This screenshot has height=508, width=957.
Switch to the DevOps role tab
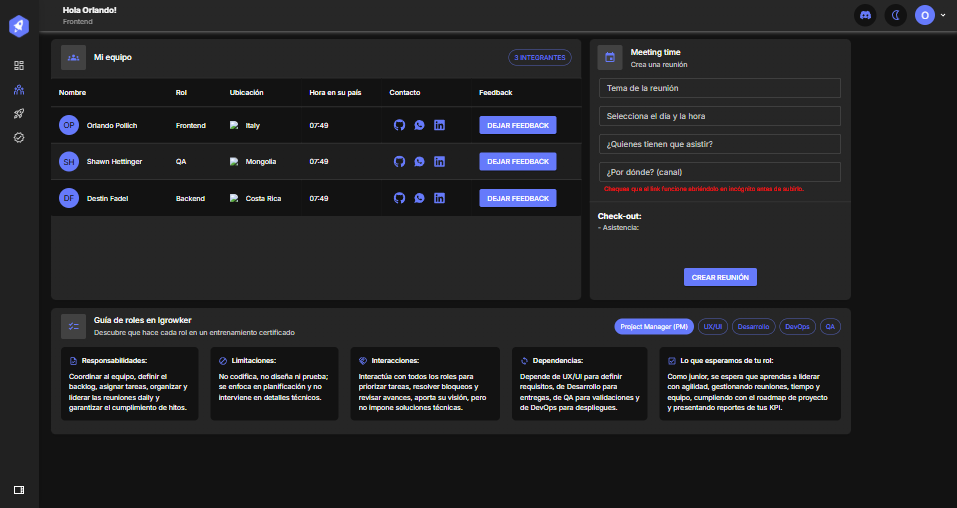(x=797, y=326)
